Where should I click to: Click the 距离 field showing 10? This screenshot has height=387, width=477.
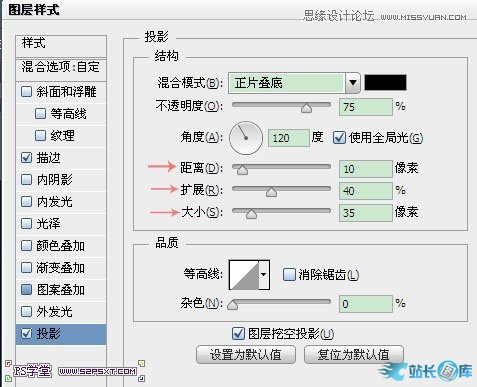366,169
